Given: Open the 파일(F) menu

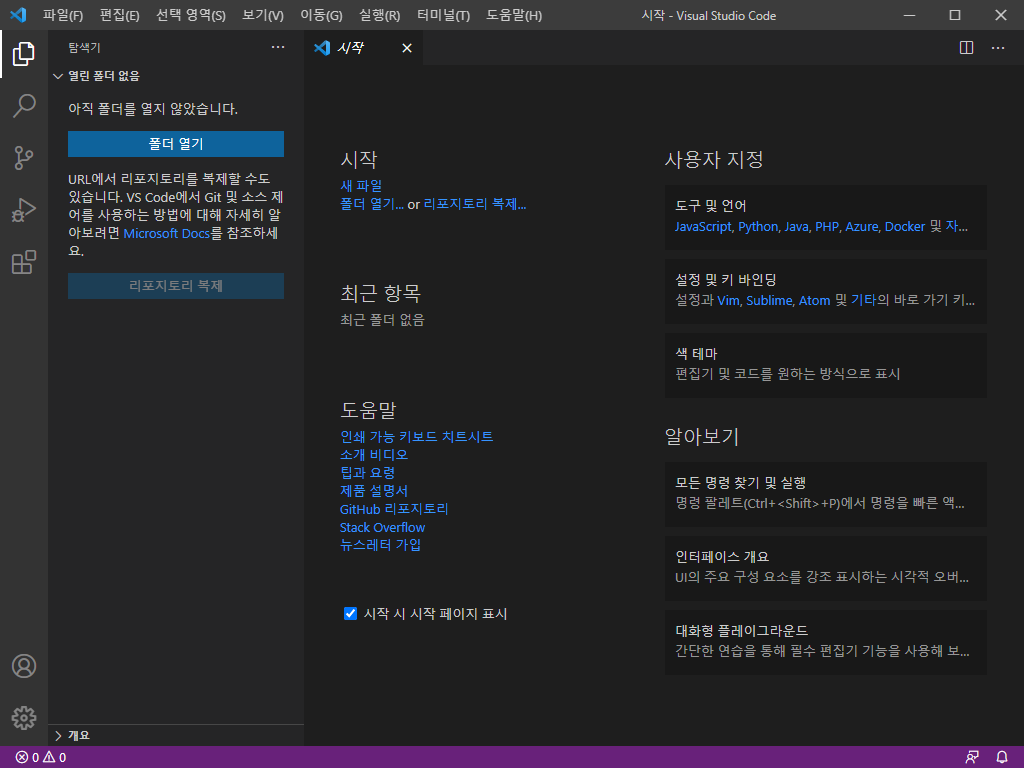Looking at the screenshot, I should [x=63, y=15].
